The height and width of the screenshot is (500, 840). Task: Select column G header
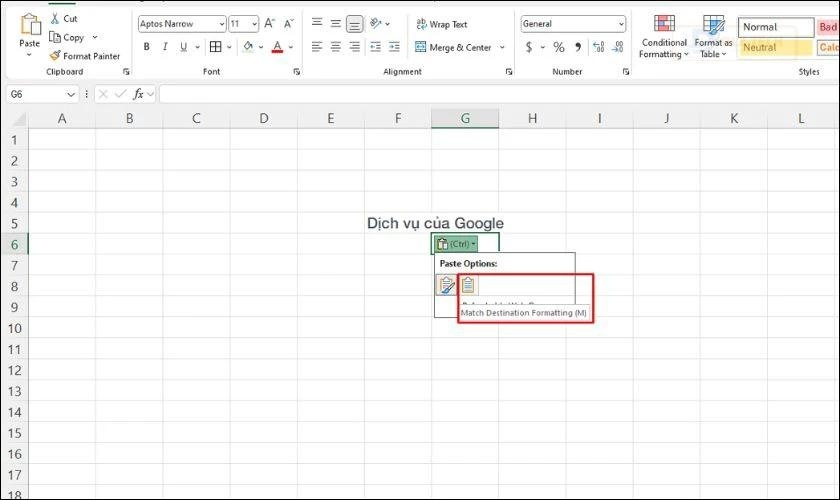coord(465,118)
